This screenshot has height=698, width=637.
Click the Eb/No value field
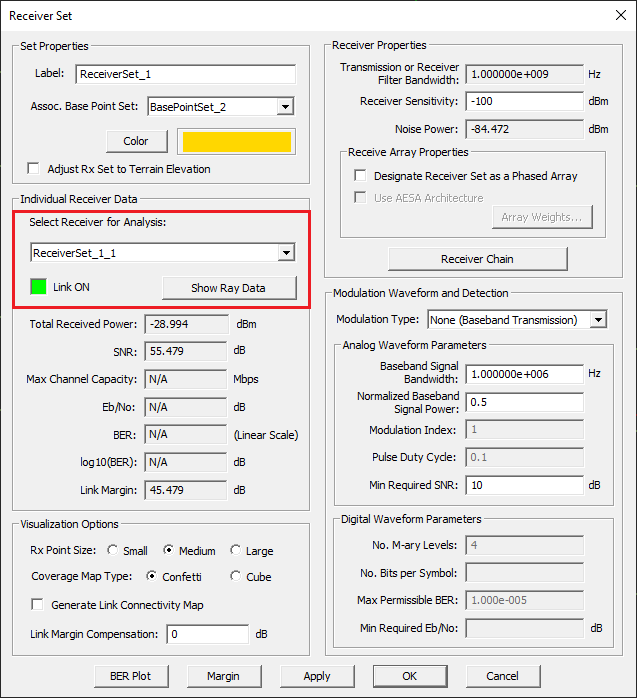(x=186, y=407)
